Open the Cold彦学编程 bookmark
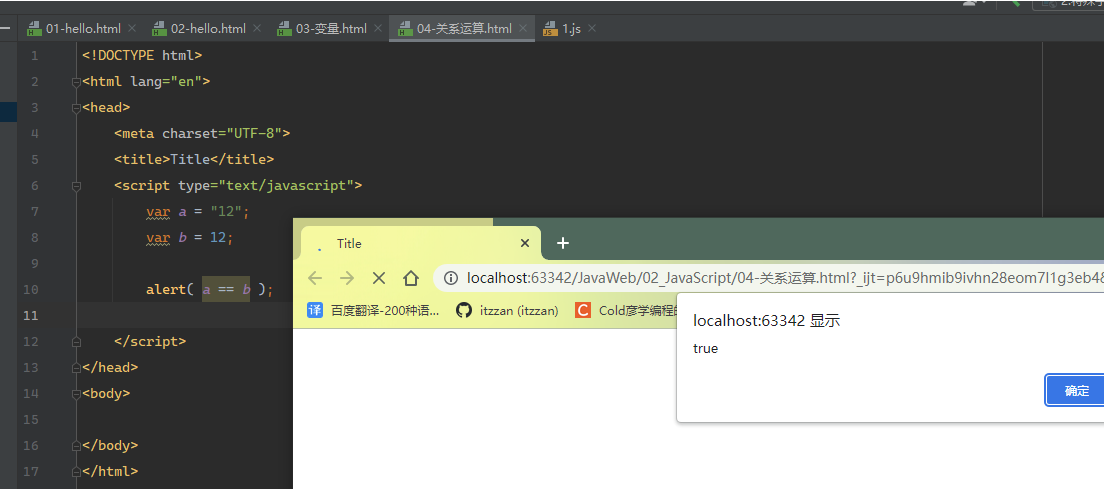 tap(627, 310)
